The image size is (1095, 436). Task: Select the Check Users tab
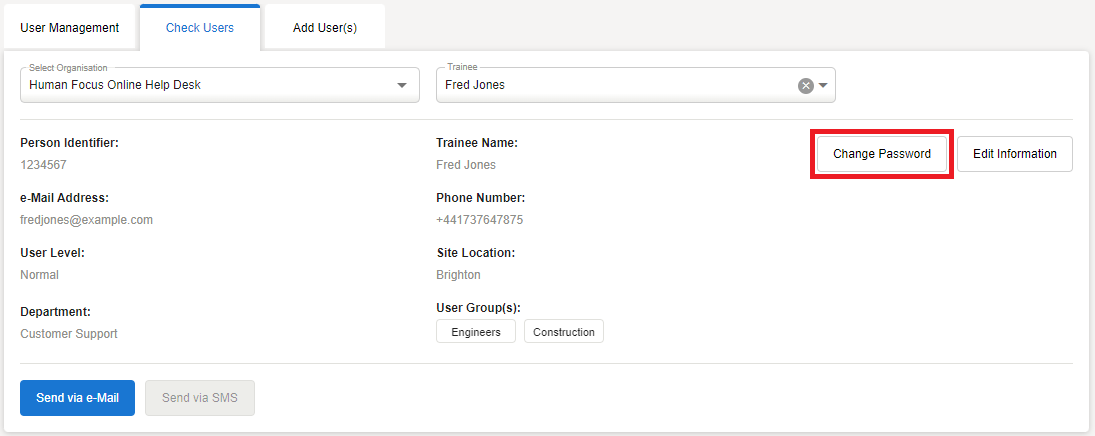[x=200, y=28]
